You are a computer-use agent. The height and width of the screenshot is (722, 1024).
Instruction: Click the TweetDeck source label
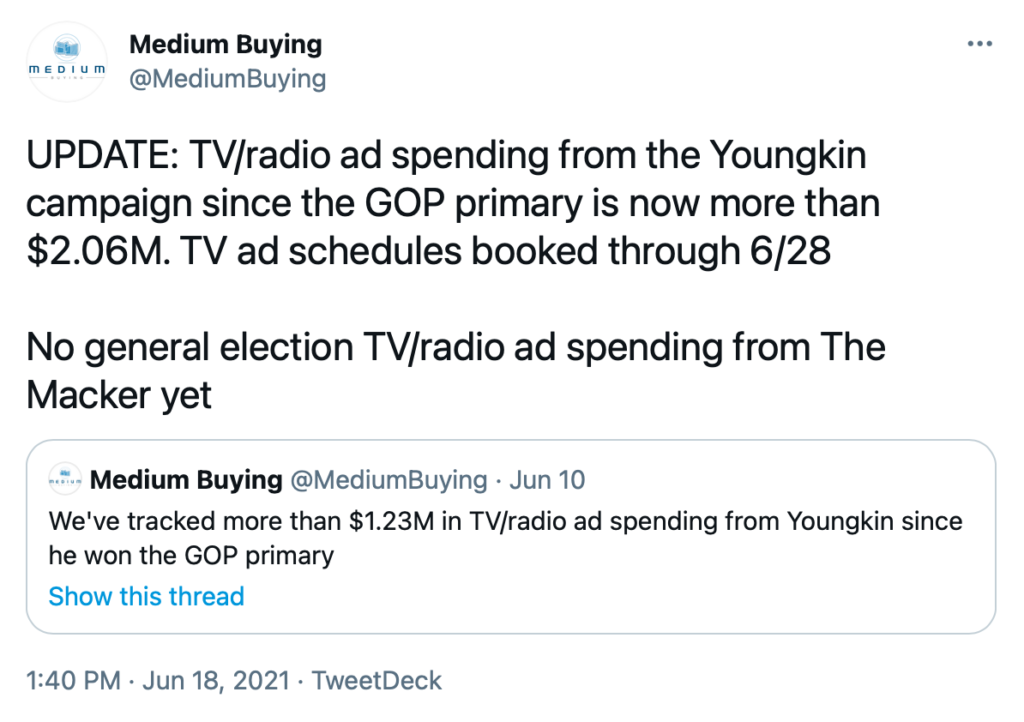point(376,680)
